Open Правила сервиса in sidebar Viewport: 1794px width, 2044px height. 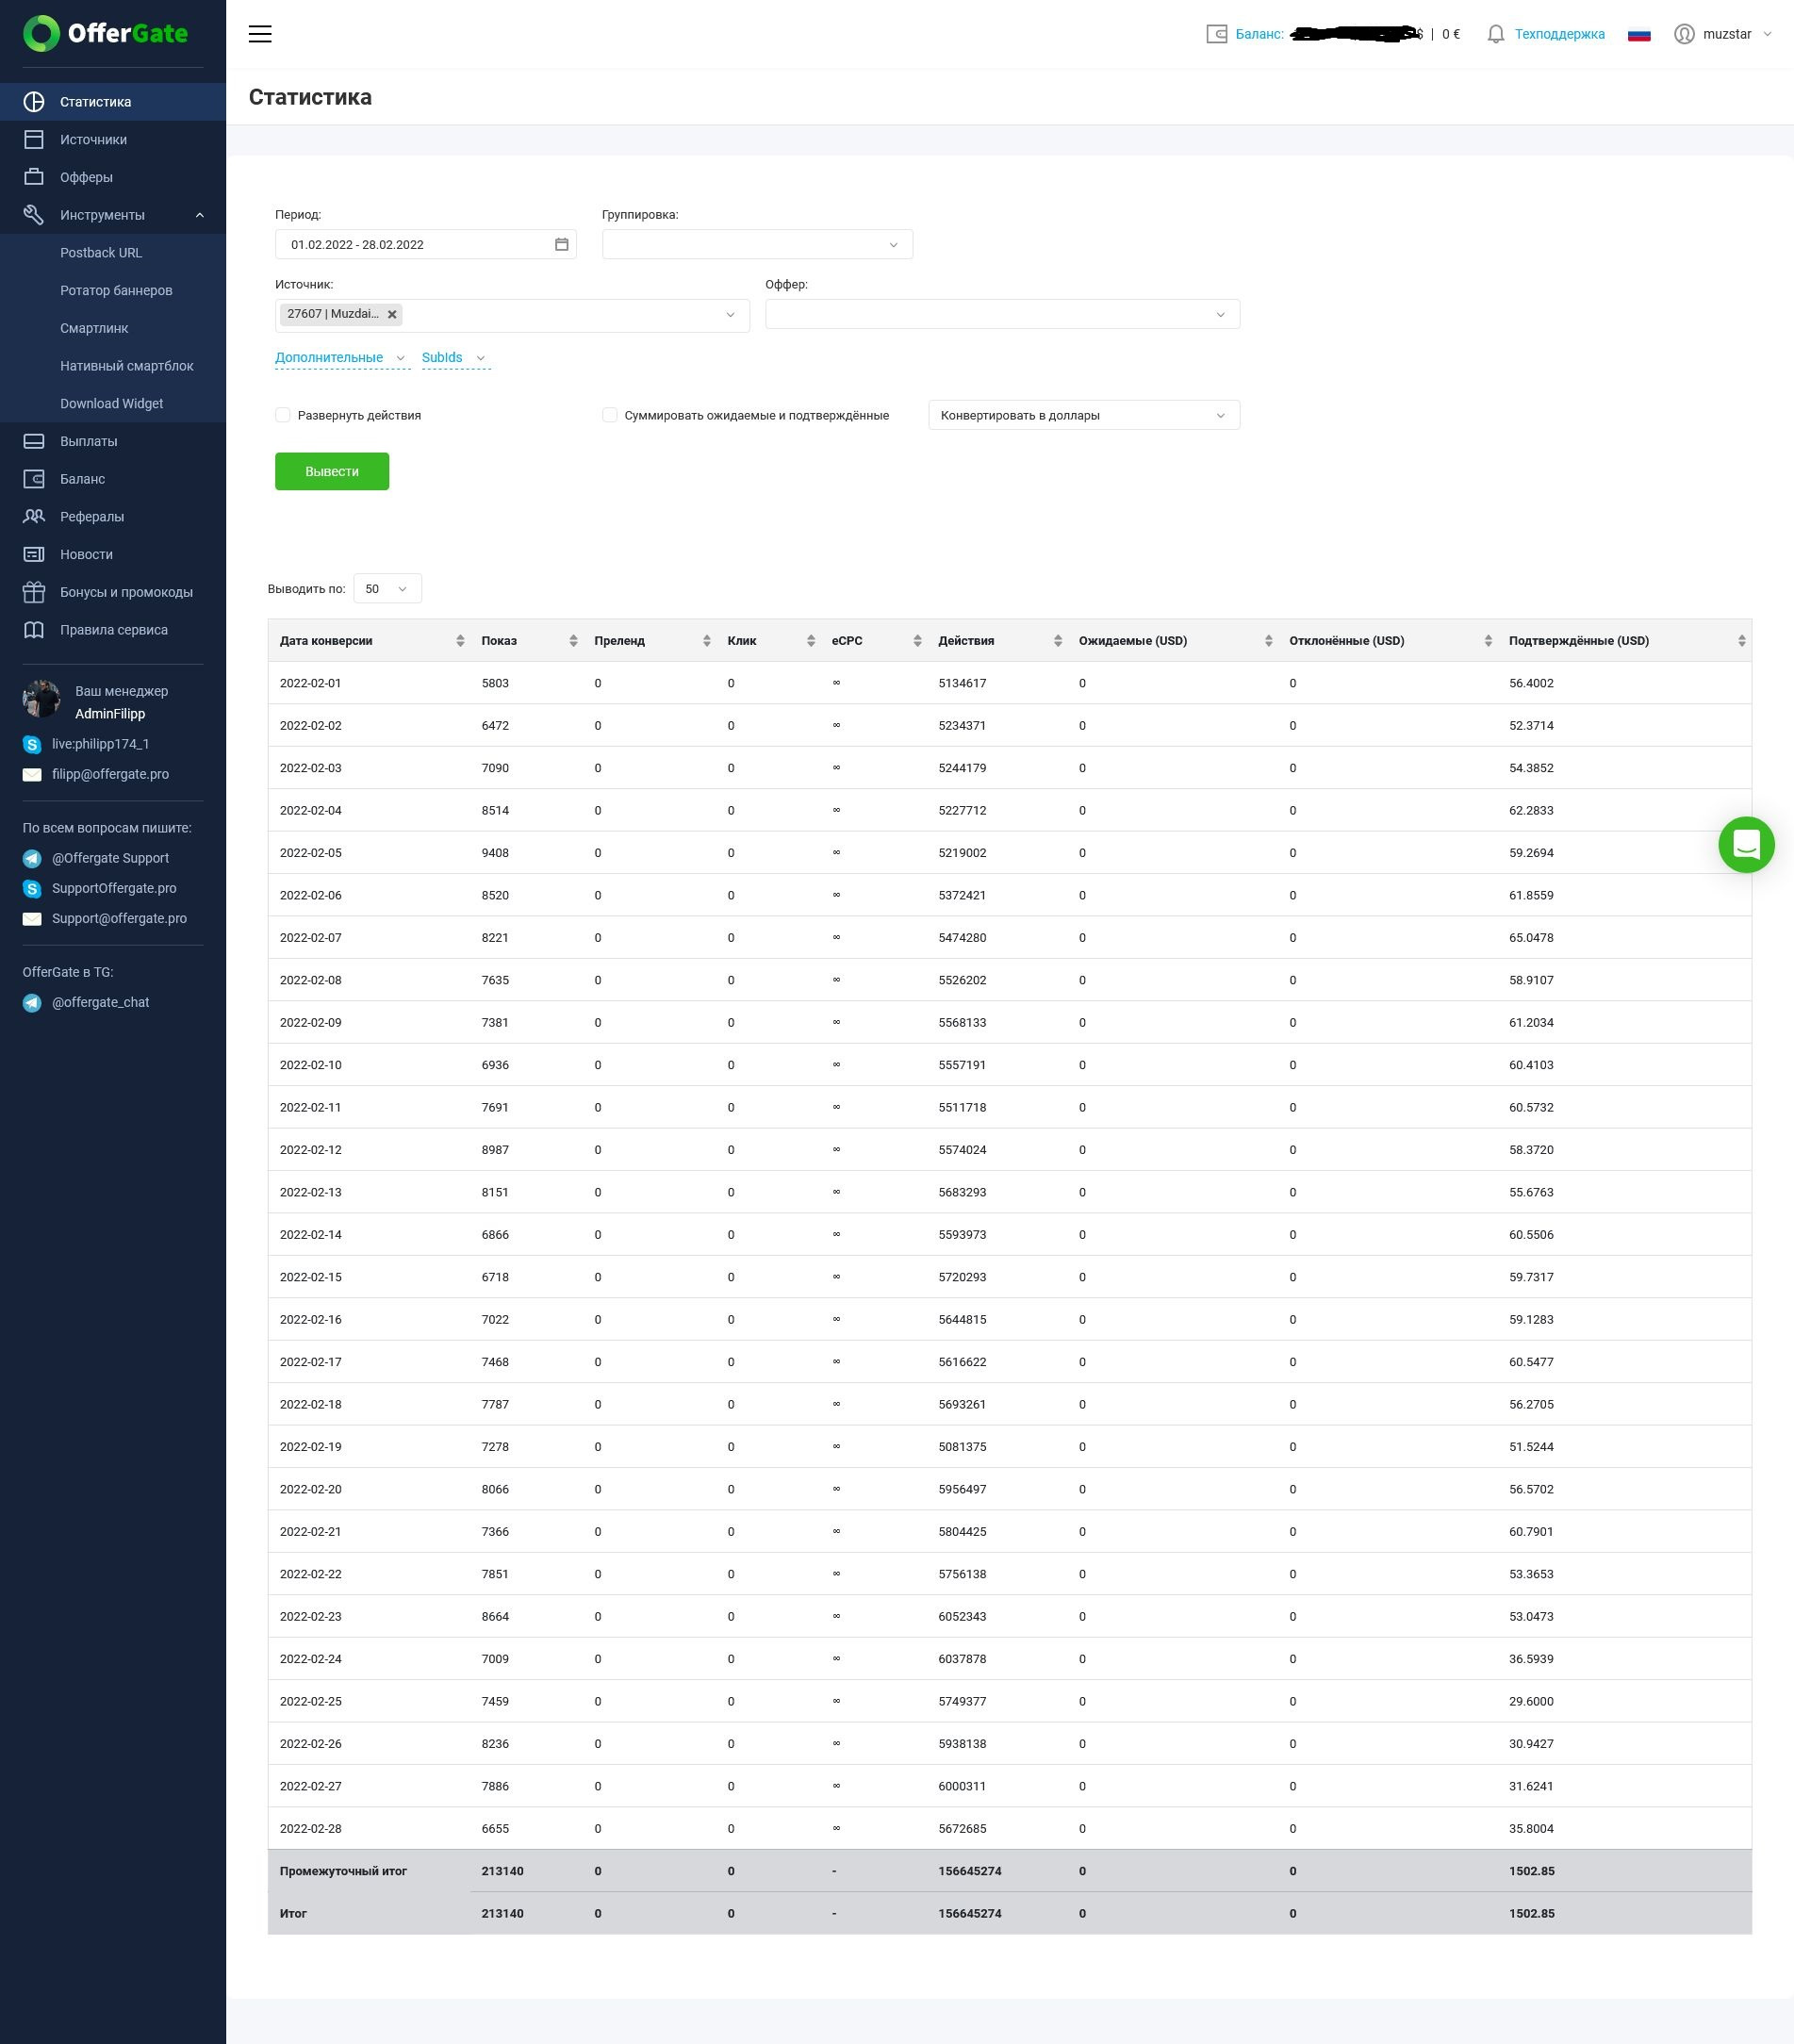point(113,630)
